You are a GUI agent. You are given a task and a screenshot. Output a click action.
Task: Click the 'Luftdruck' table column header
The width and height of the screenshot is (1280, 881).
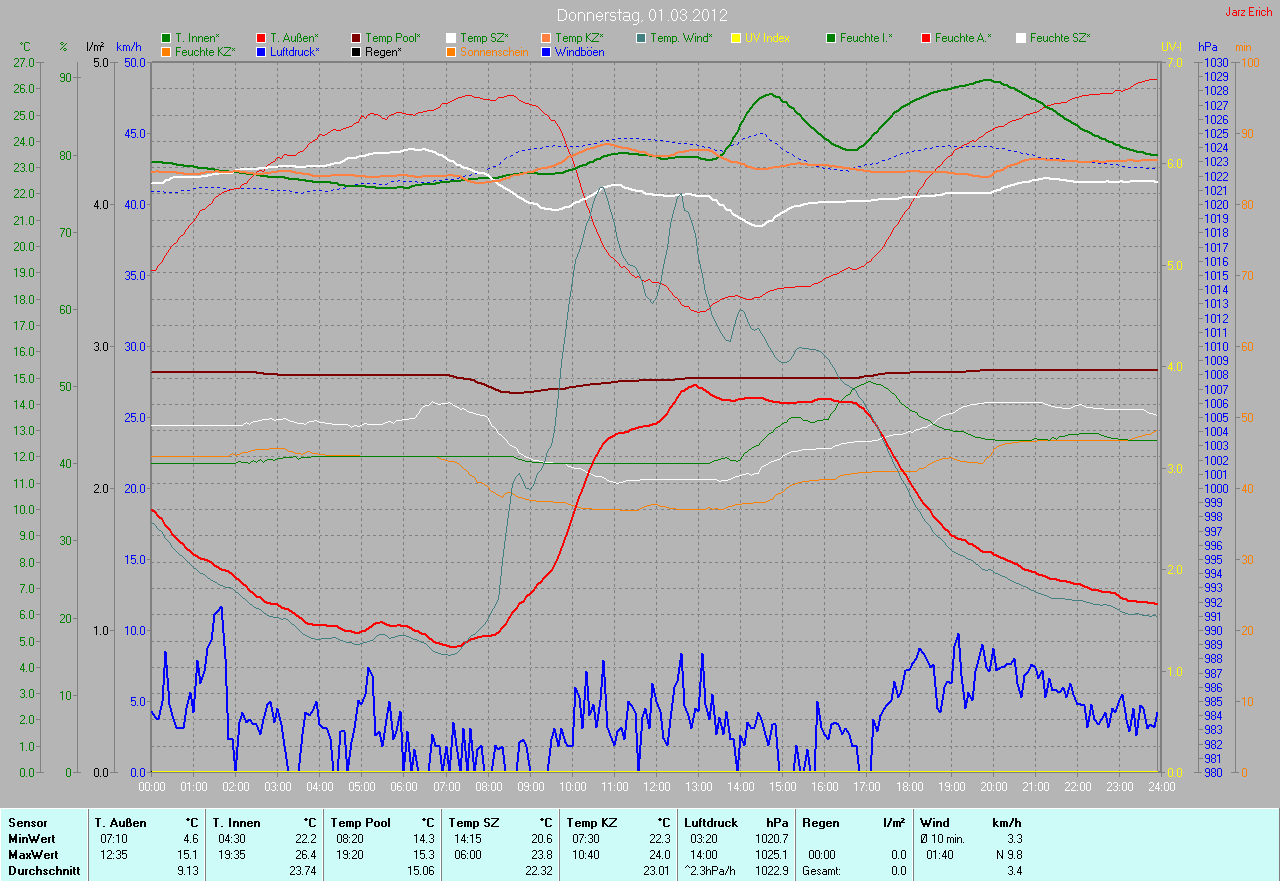(x=711, y=823)
